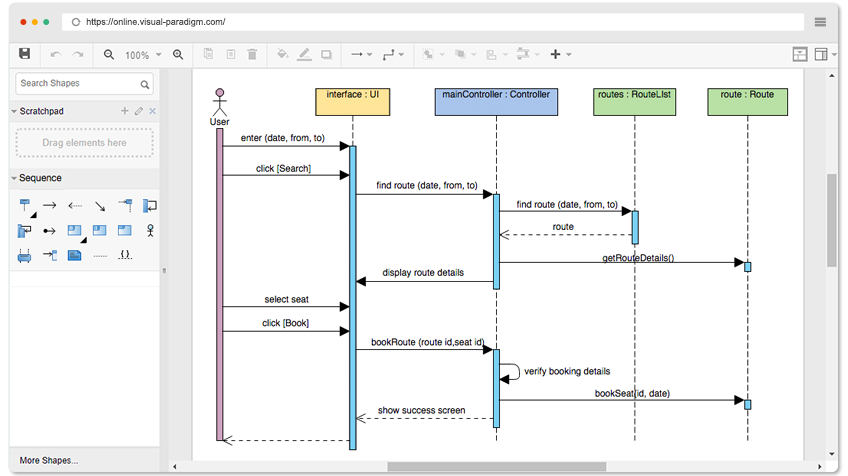Select the dotted Anchor line shape

click(100, 256)
